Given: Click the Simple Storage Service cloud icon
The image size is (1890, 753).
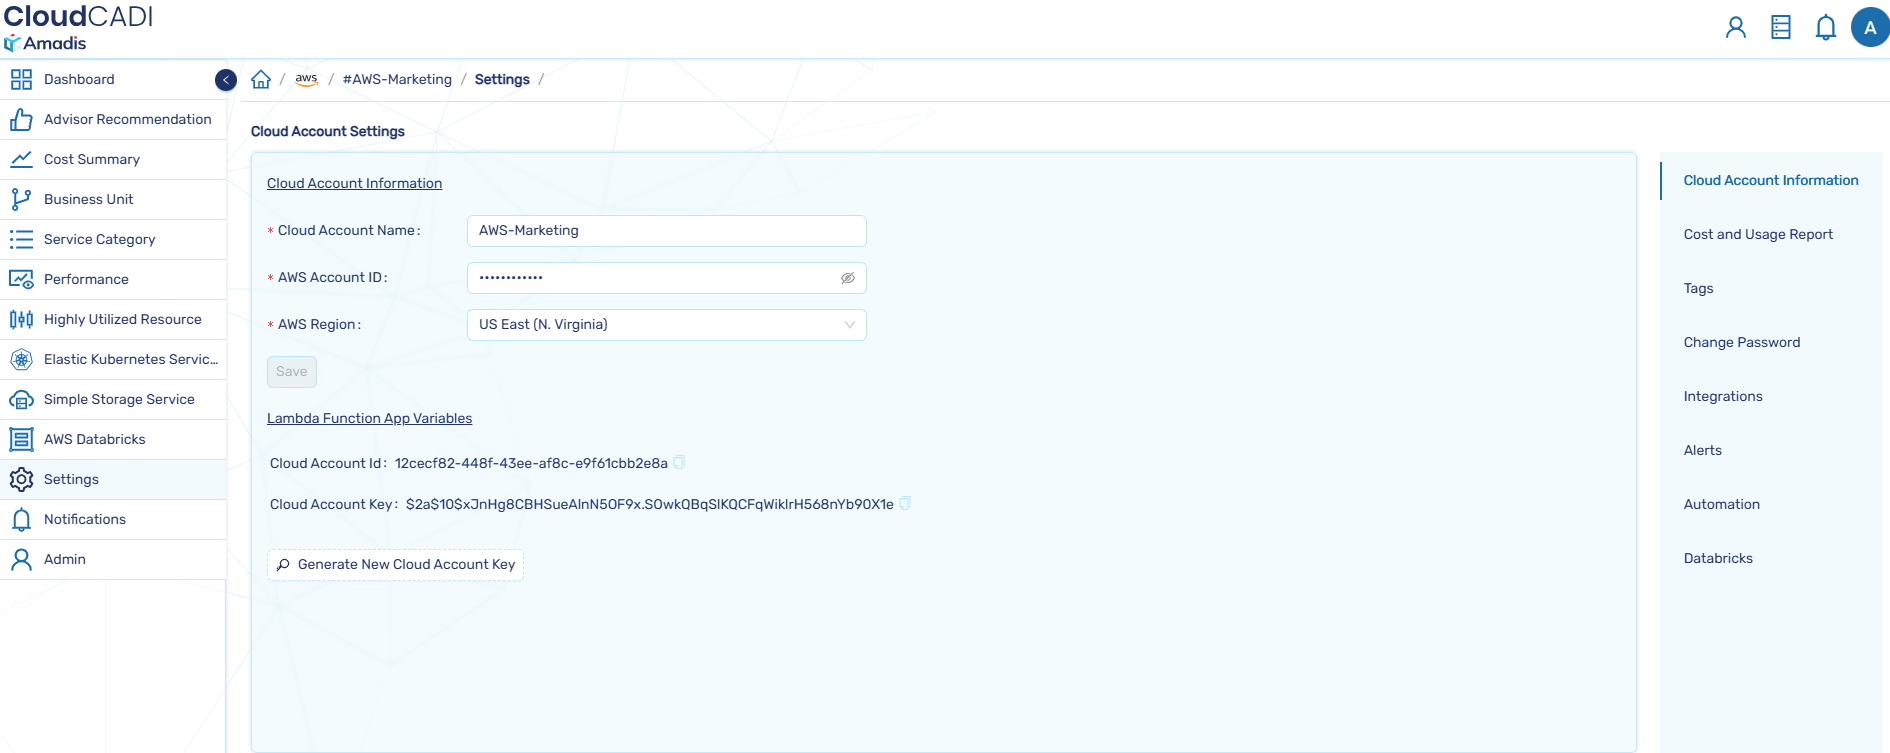Looking at the screenshot, I should (x=21, y=399).
